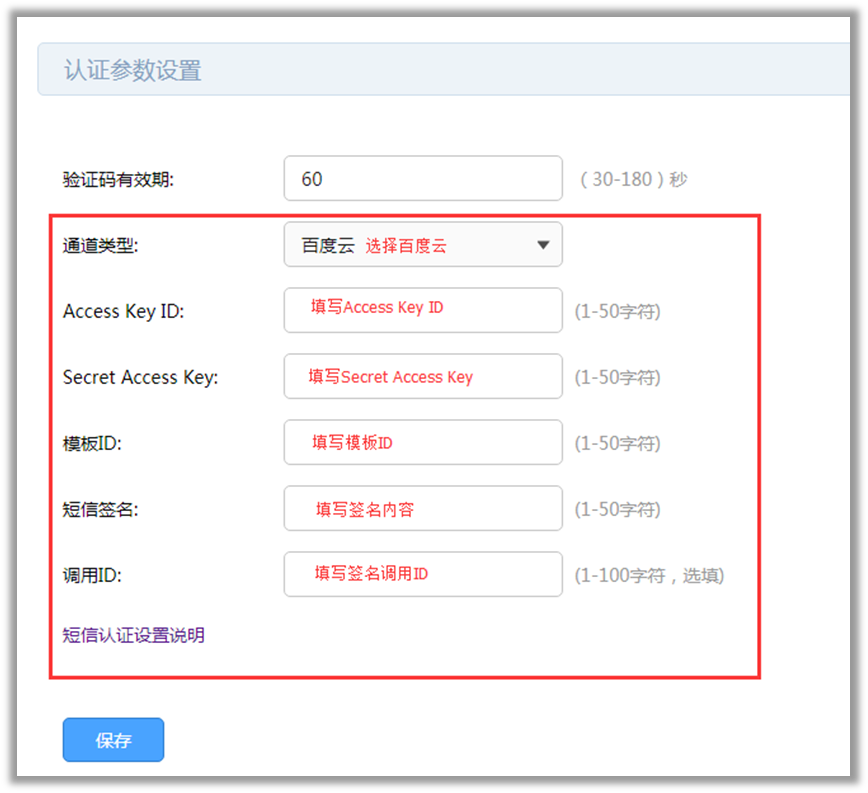Click the (30-180)秒 range hint

(633, 180)
